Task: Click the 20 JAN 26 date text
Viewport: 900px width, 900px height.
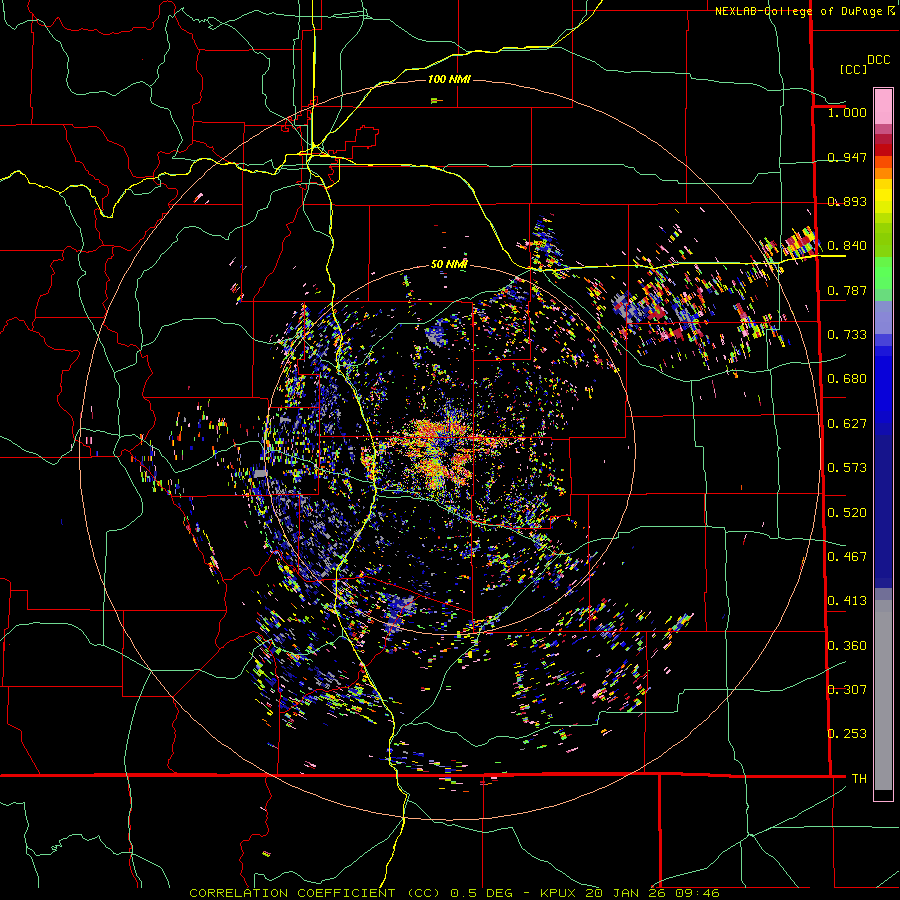Action: (x=627, y=893)
